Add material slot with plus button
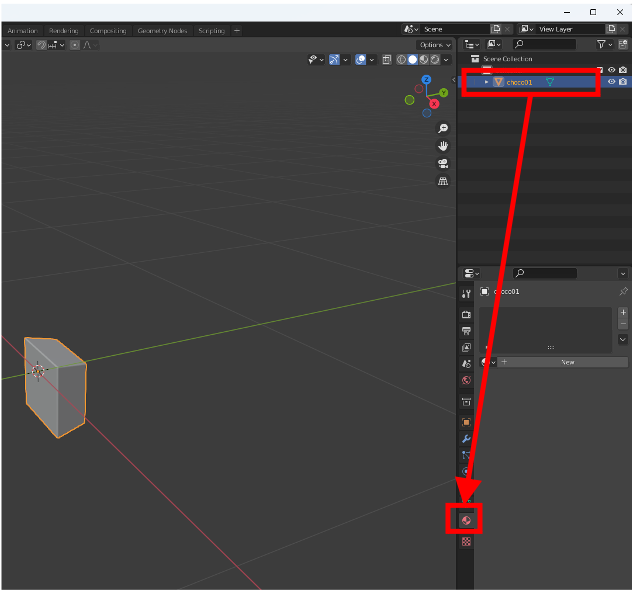Viewport: 632px width, 591px height. click(623, 312)
